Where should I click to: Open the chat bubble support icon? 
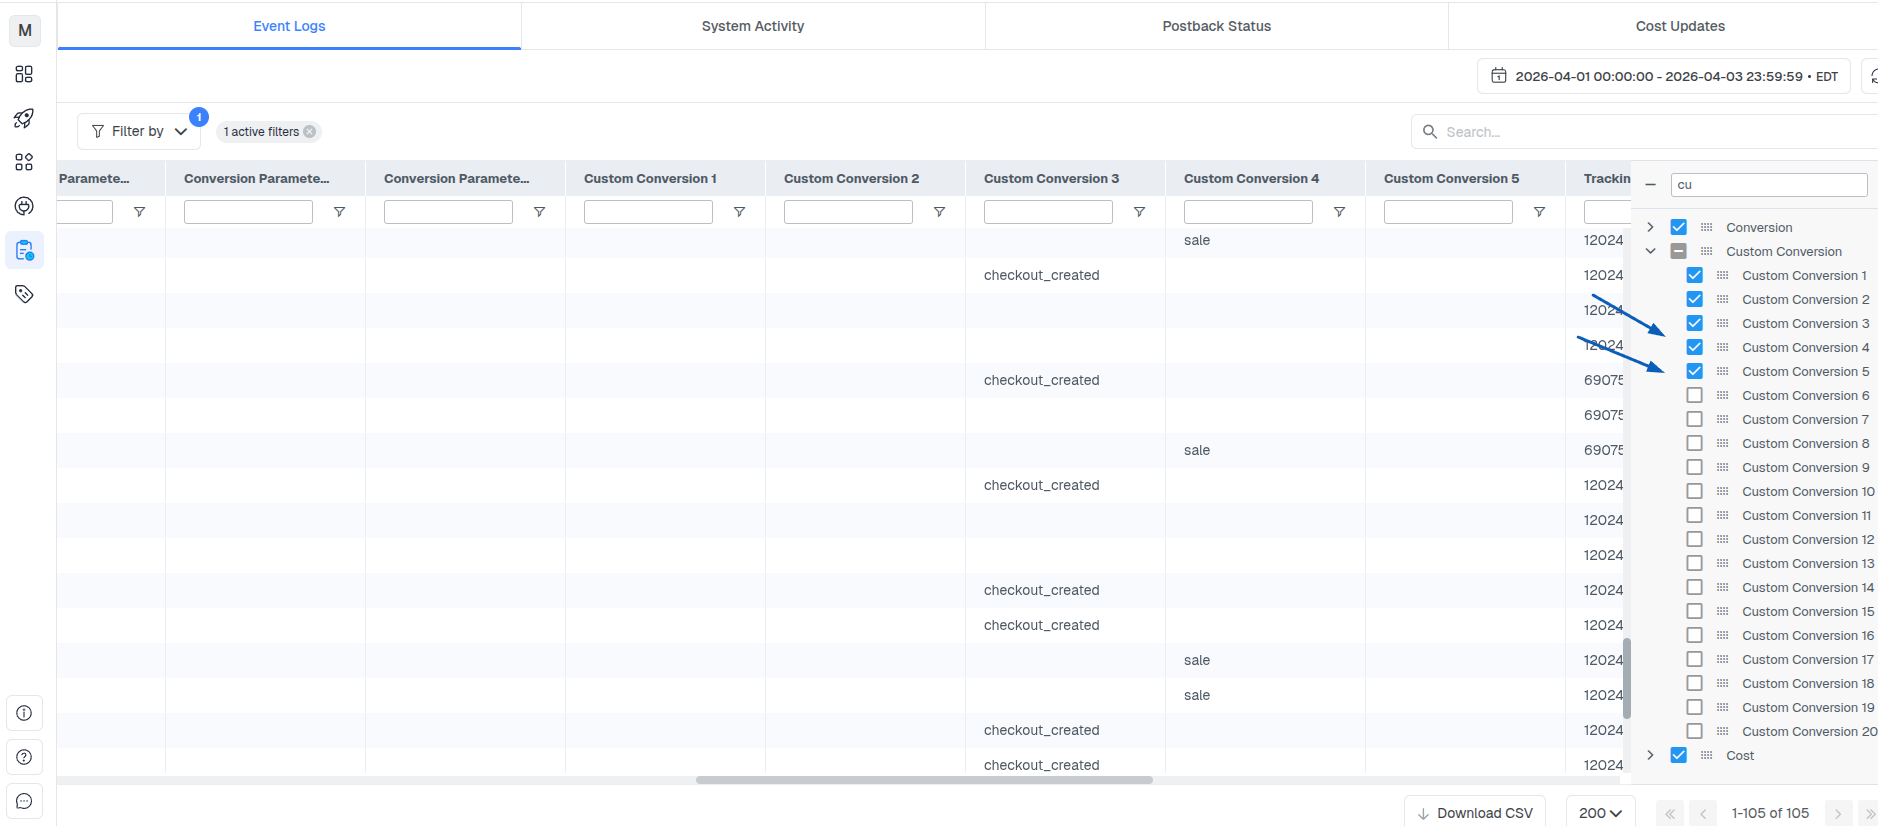point(24,801)
